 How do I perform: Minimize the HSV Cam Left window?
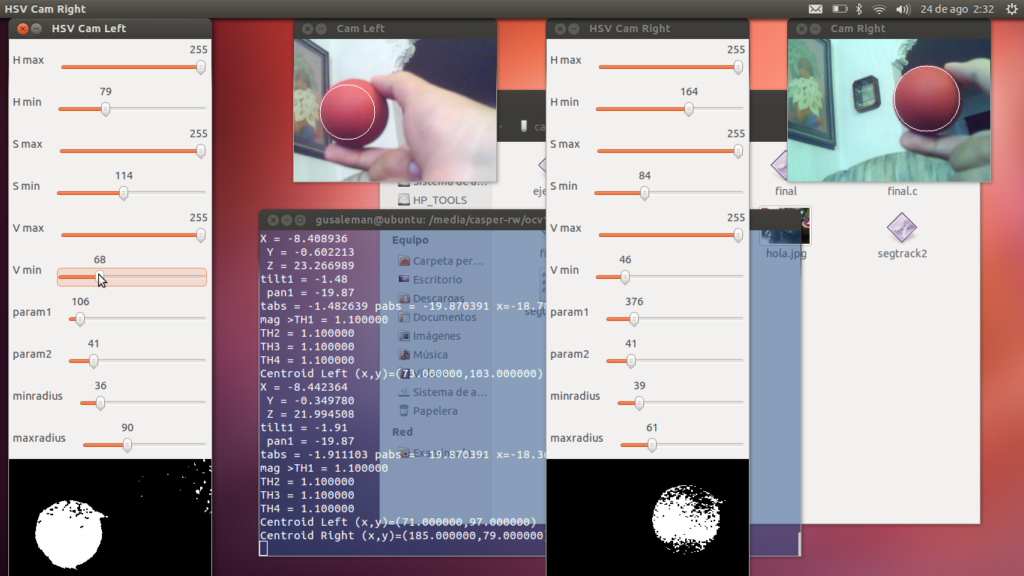(x=37, y=29)
